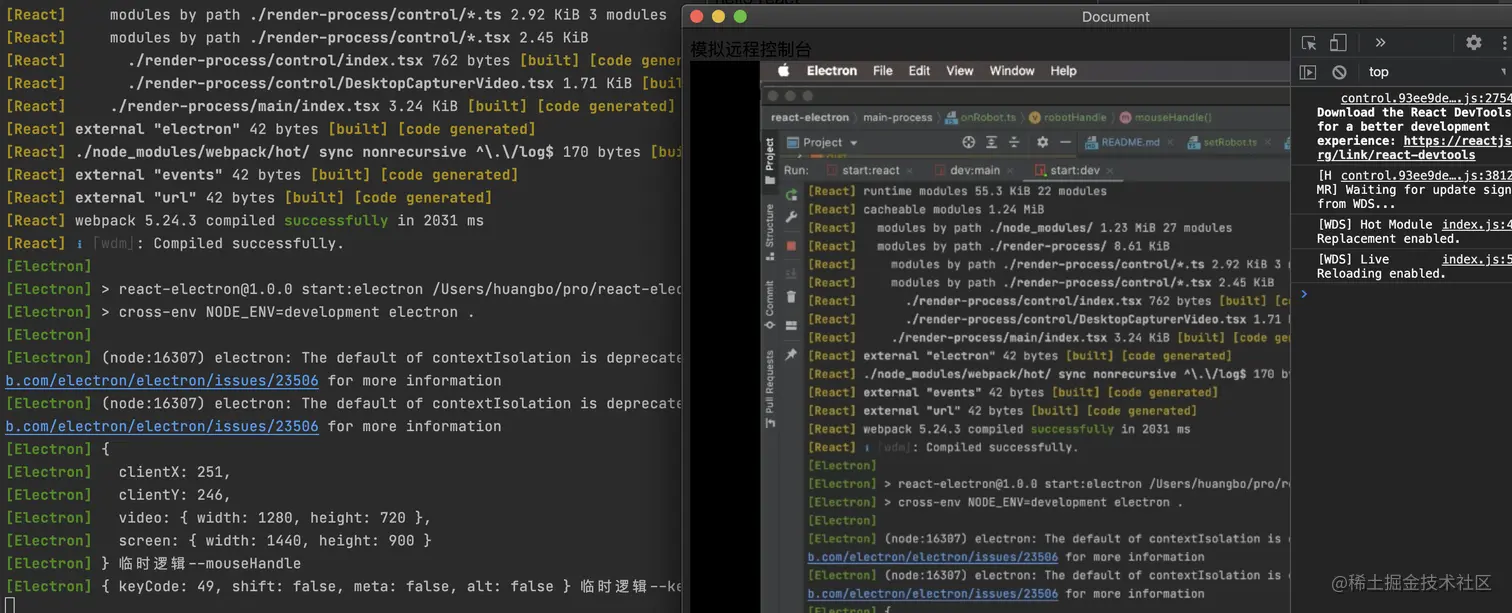The width and height of the screenshot is (1512, 613).
Task: Open the Commit side tool window tab
Action: coord(769,305)
